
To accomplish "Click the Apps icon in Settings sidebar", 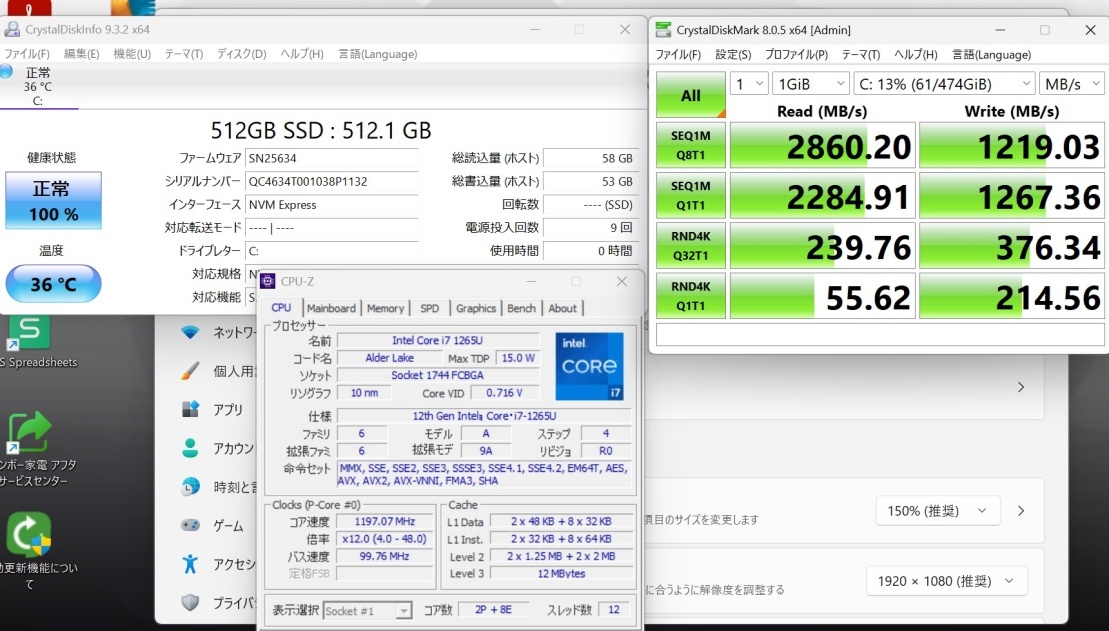I will 190,410.
